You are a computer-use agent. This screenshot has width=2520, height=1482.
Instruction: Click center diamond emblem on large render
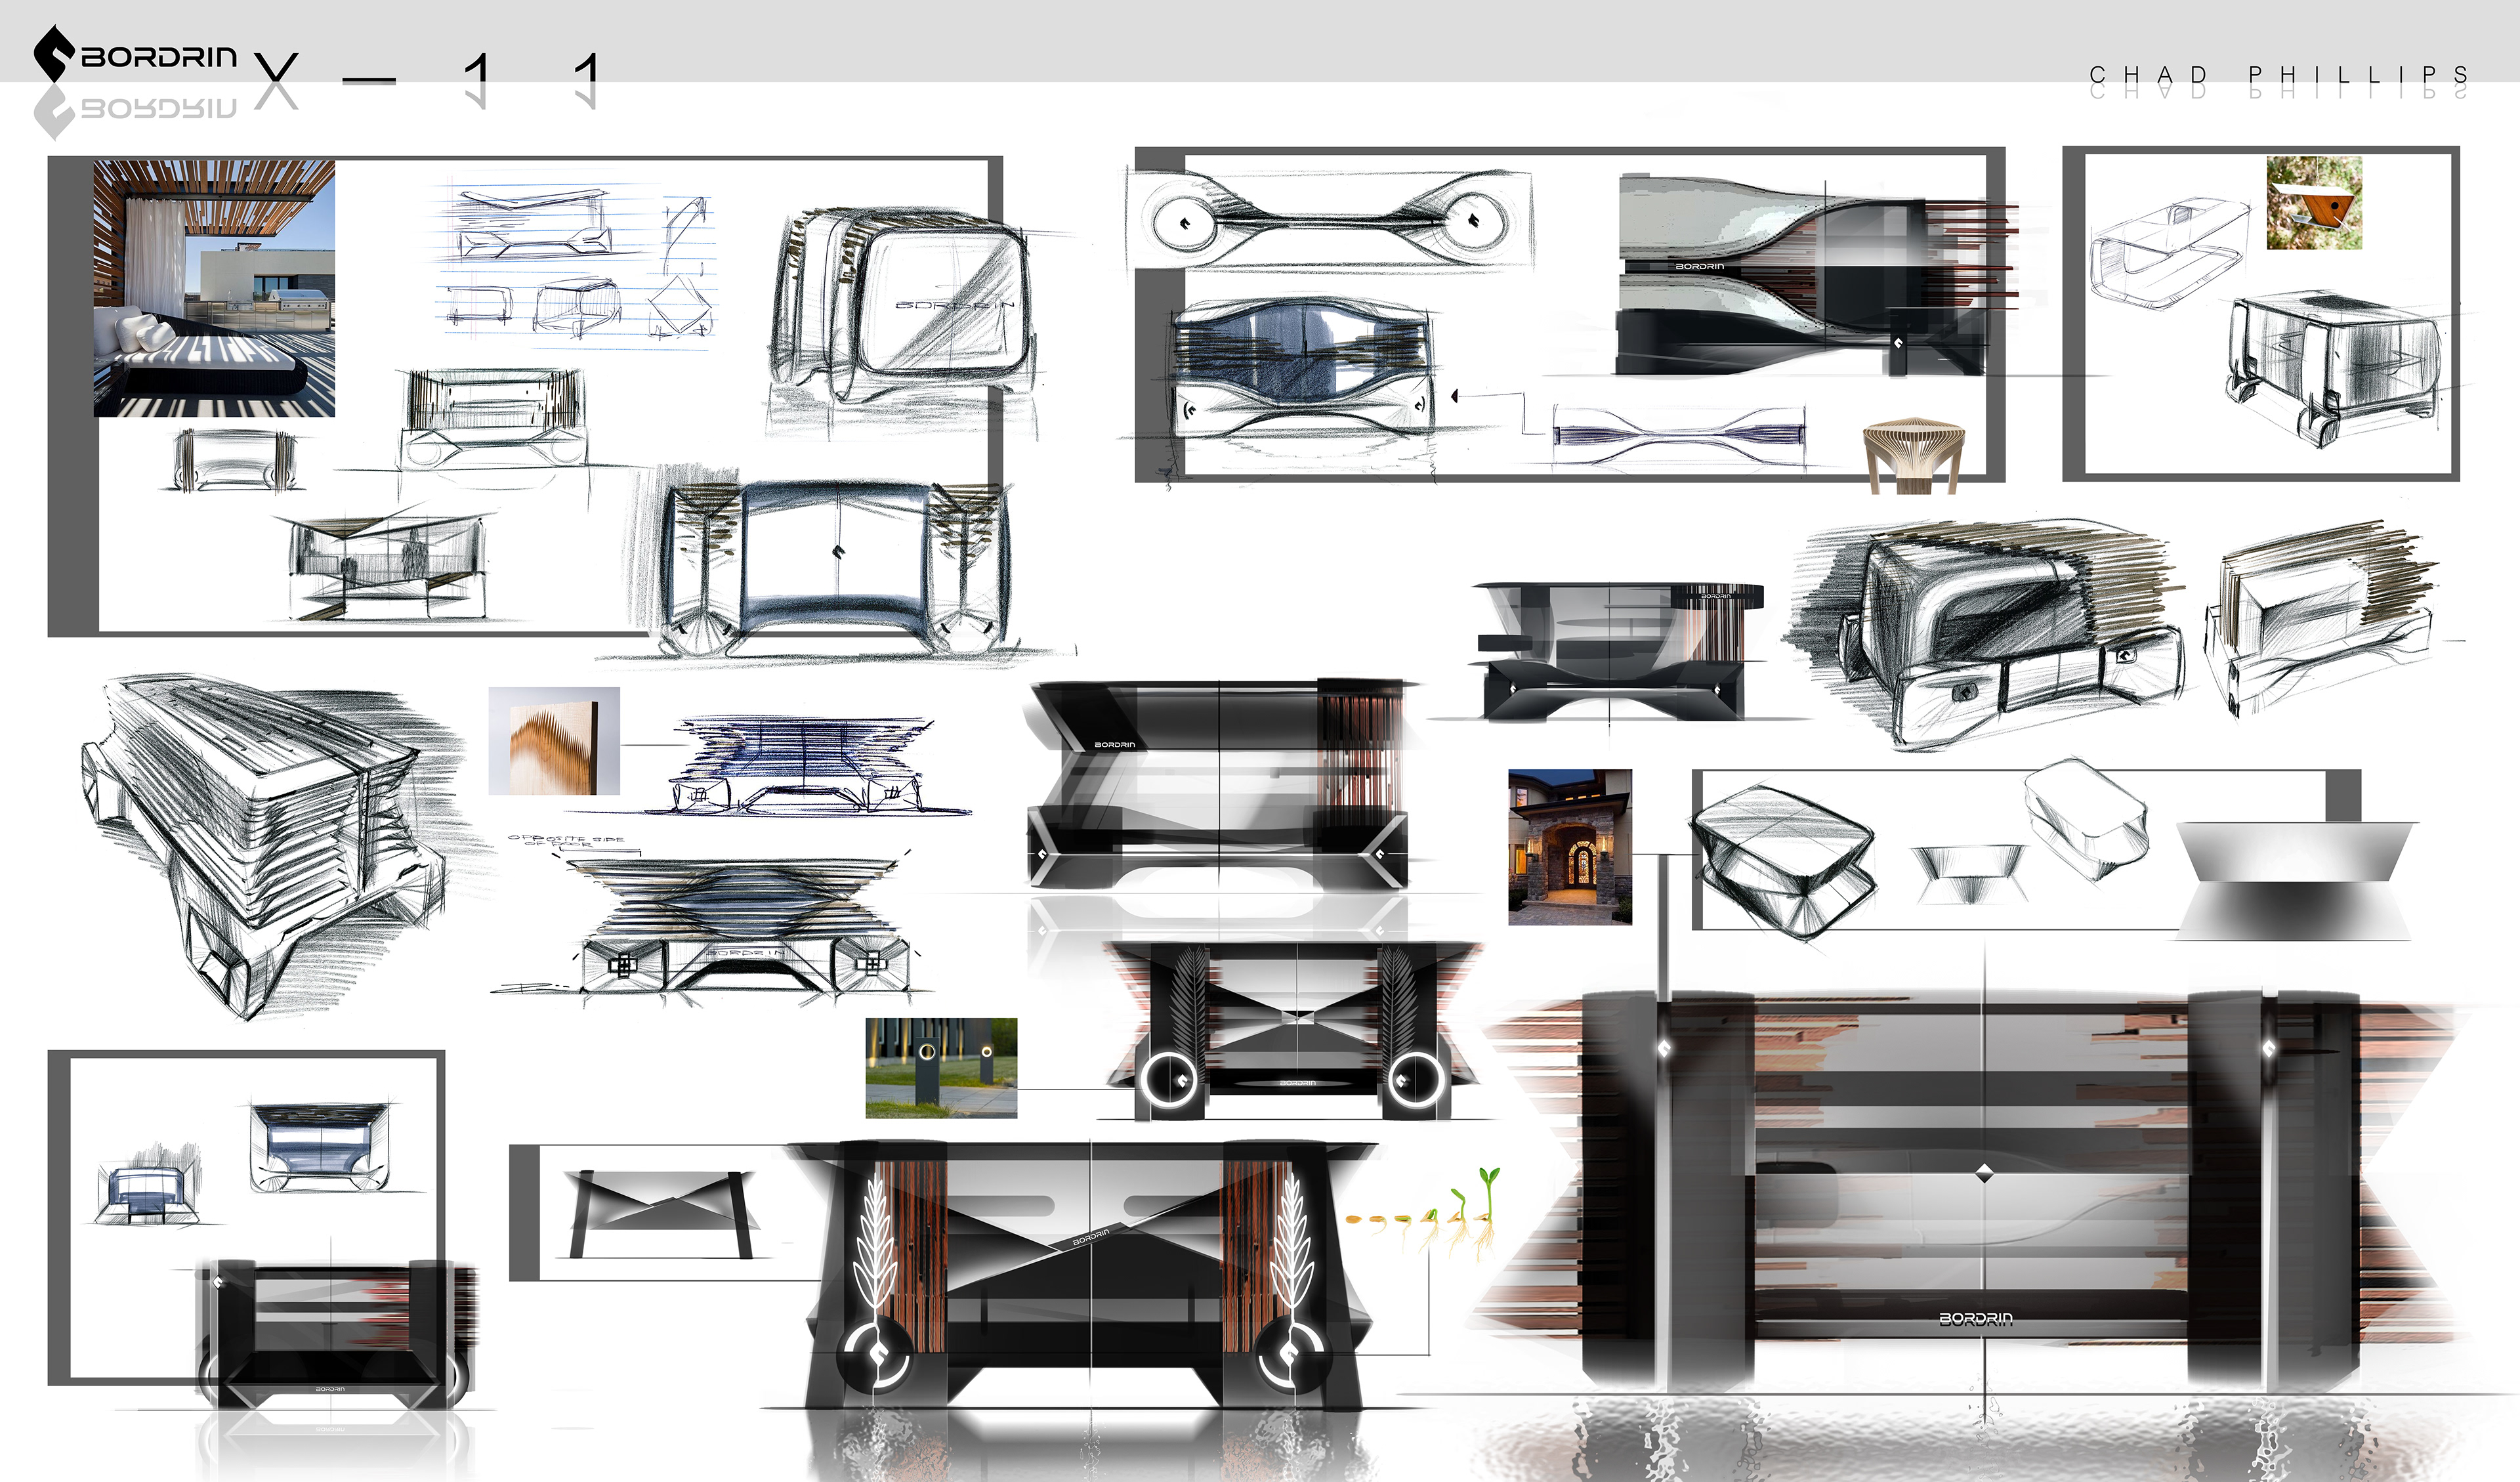click(1984, 1174)
